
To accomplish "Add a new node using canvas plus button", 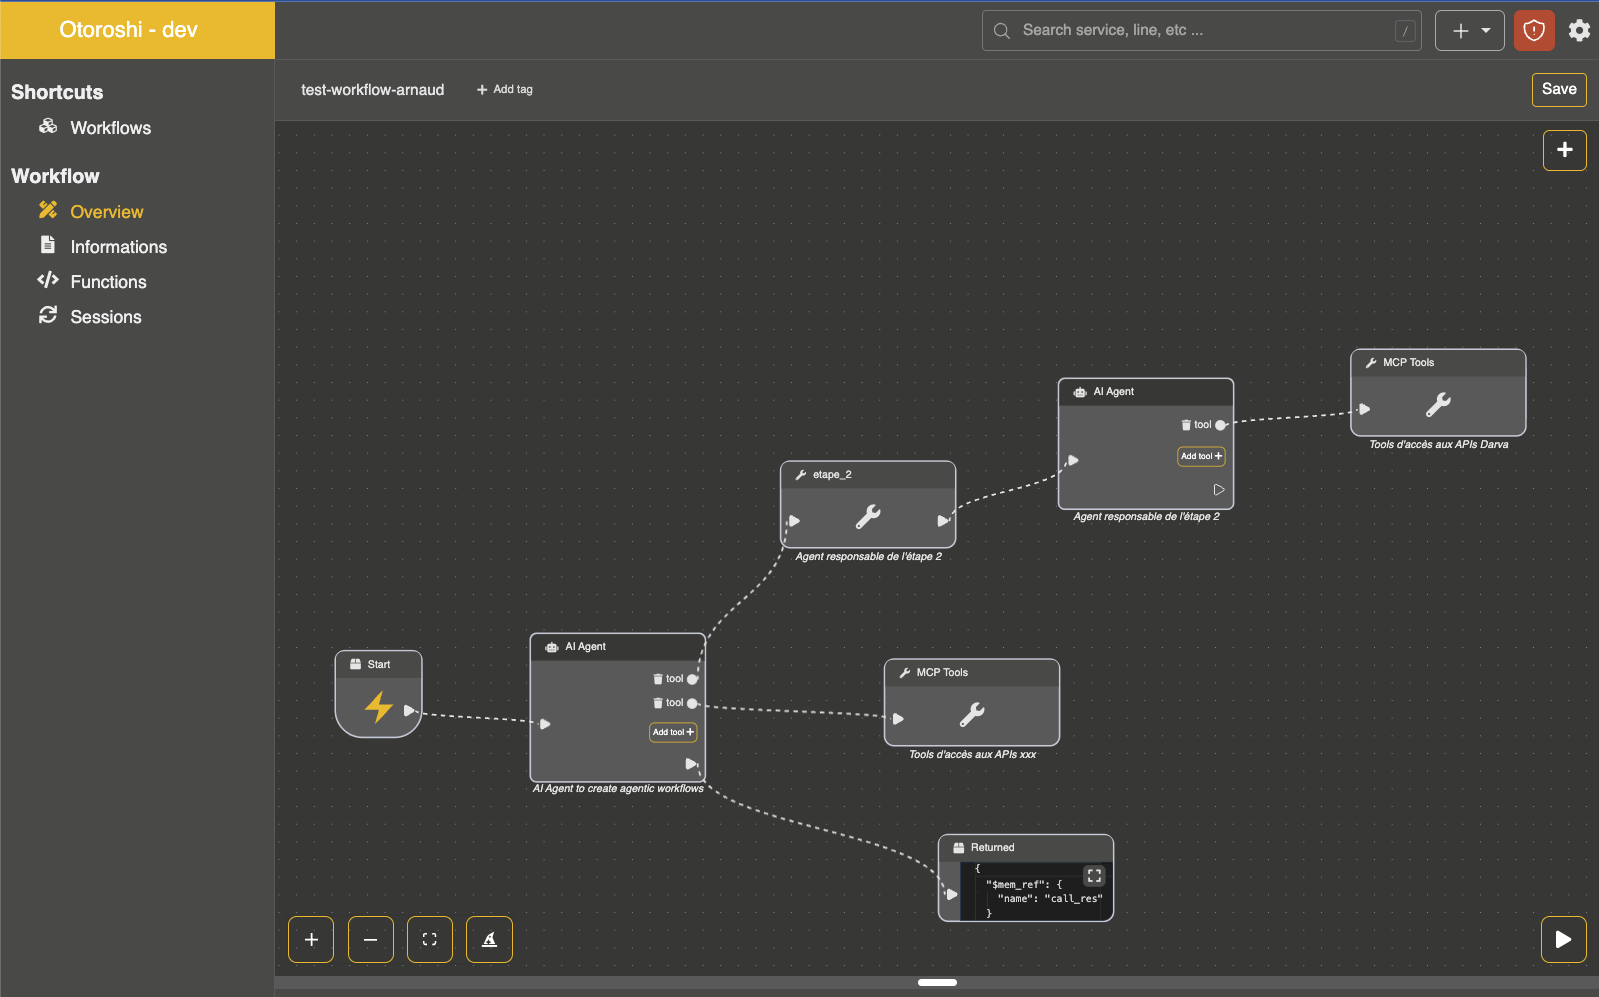I will pos(1564,150).
